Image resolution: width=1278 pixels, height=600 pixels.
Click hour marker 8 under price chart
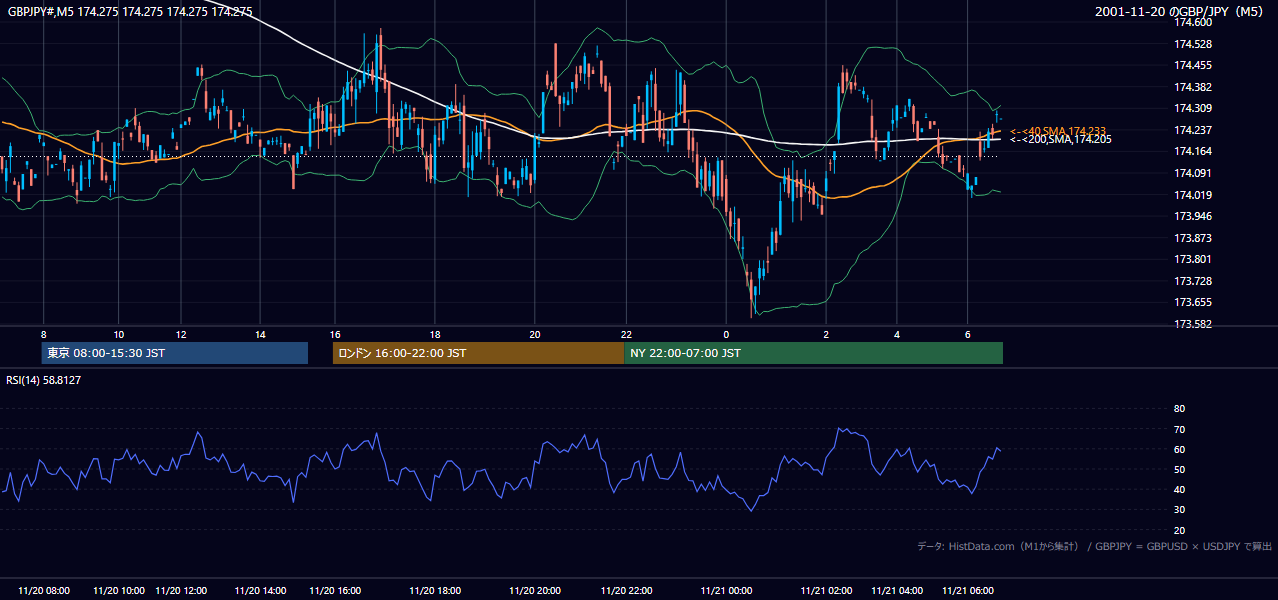(x=44, y=334)
